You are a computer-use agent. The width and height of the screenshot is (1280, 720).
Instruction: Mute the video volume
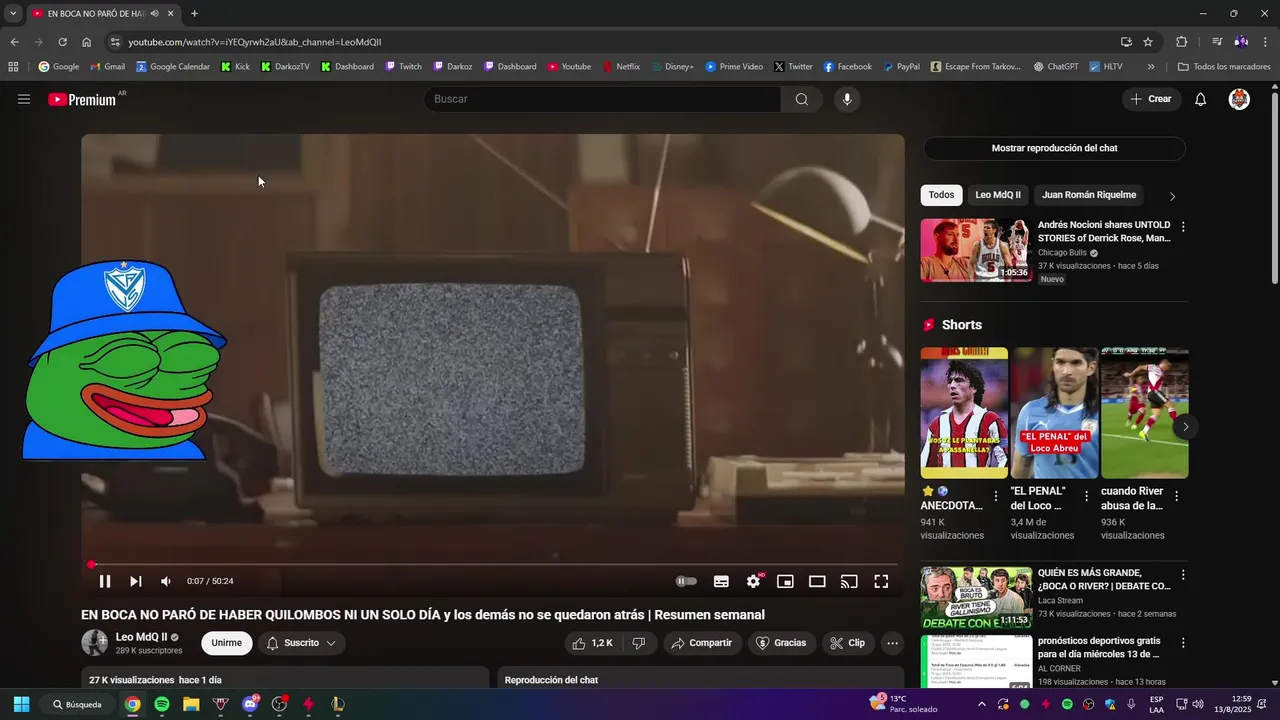click(166, 581)
